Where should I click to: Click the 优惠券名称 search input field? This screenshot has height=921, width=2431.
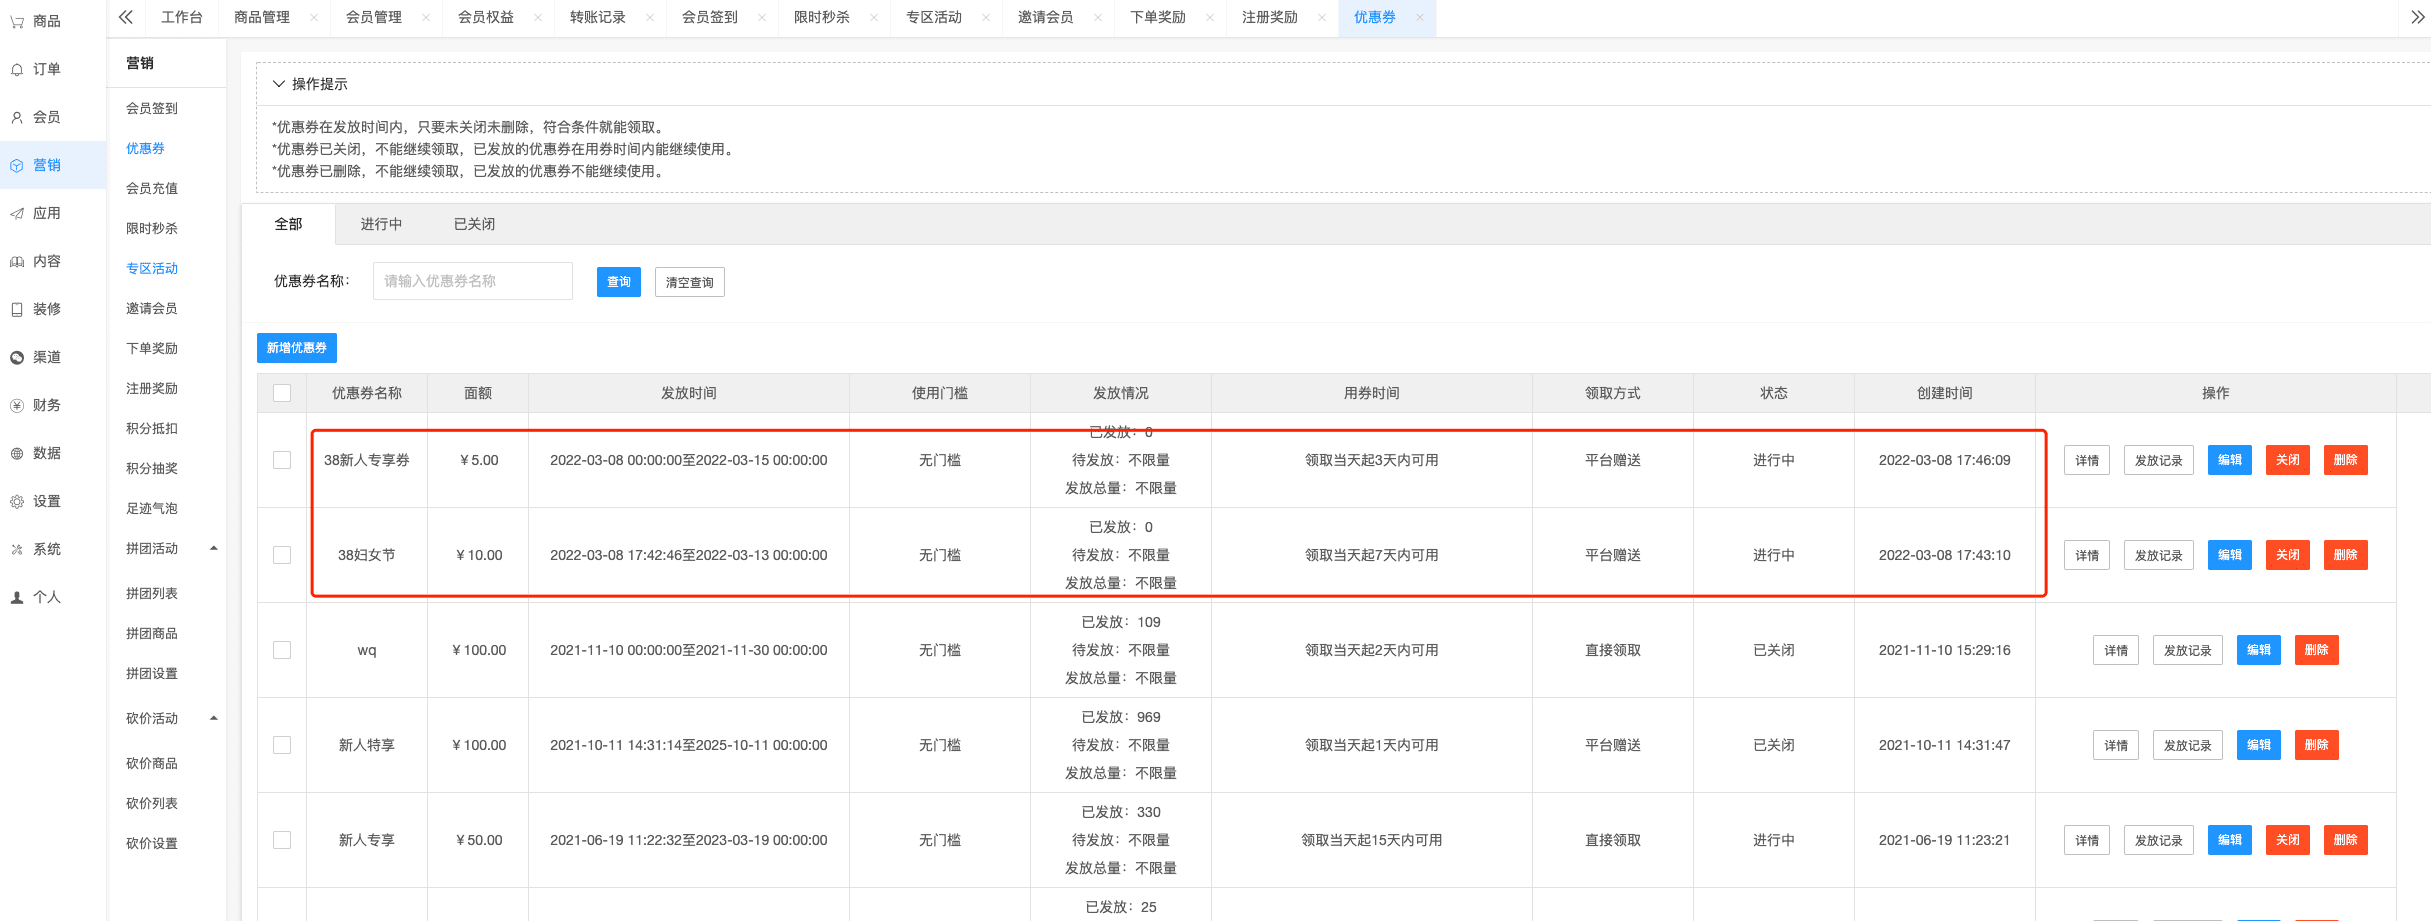click(x=472, y=281)
